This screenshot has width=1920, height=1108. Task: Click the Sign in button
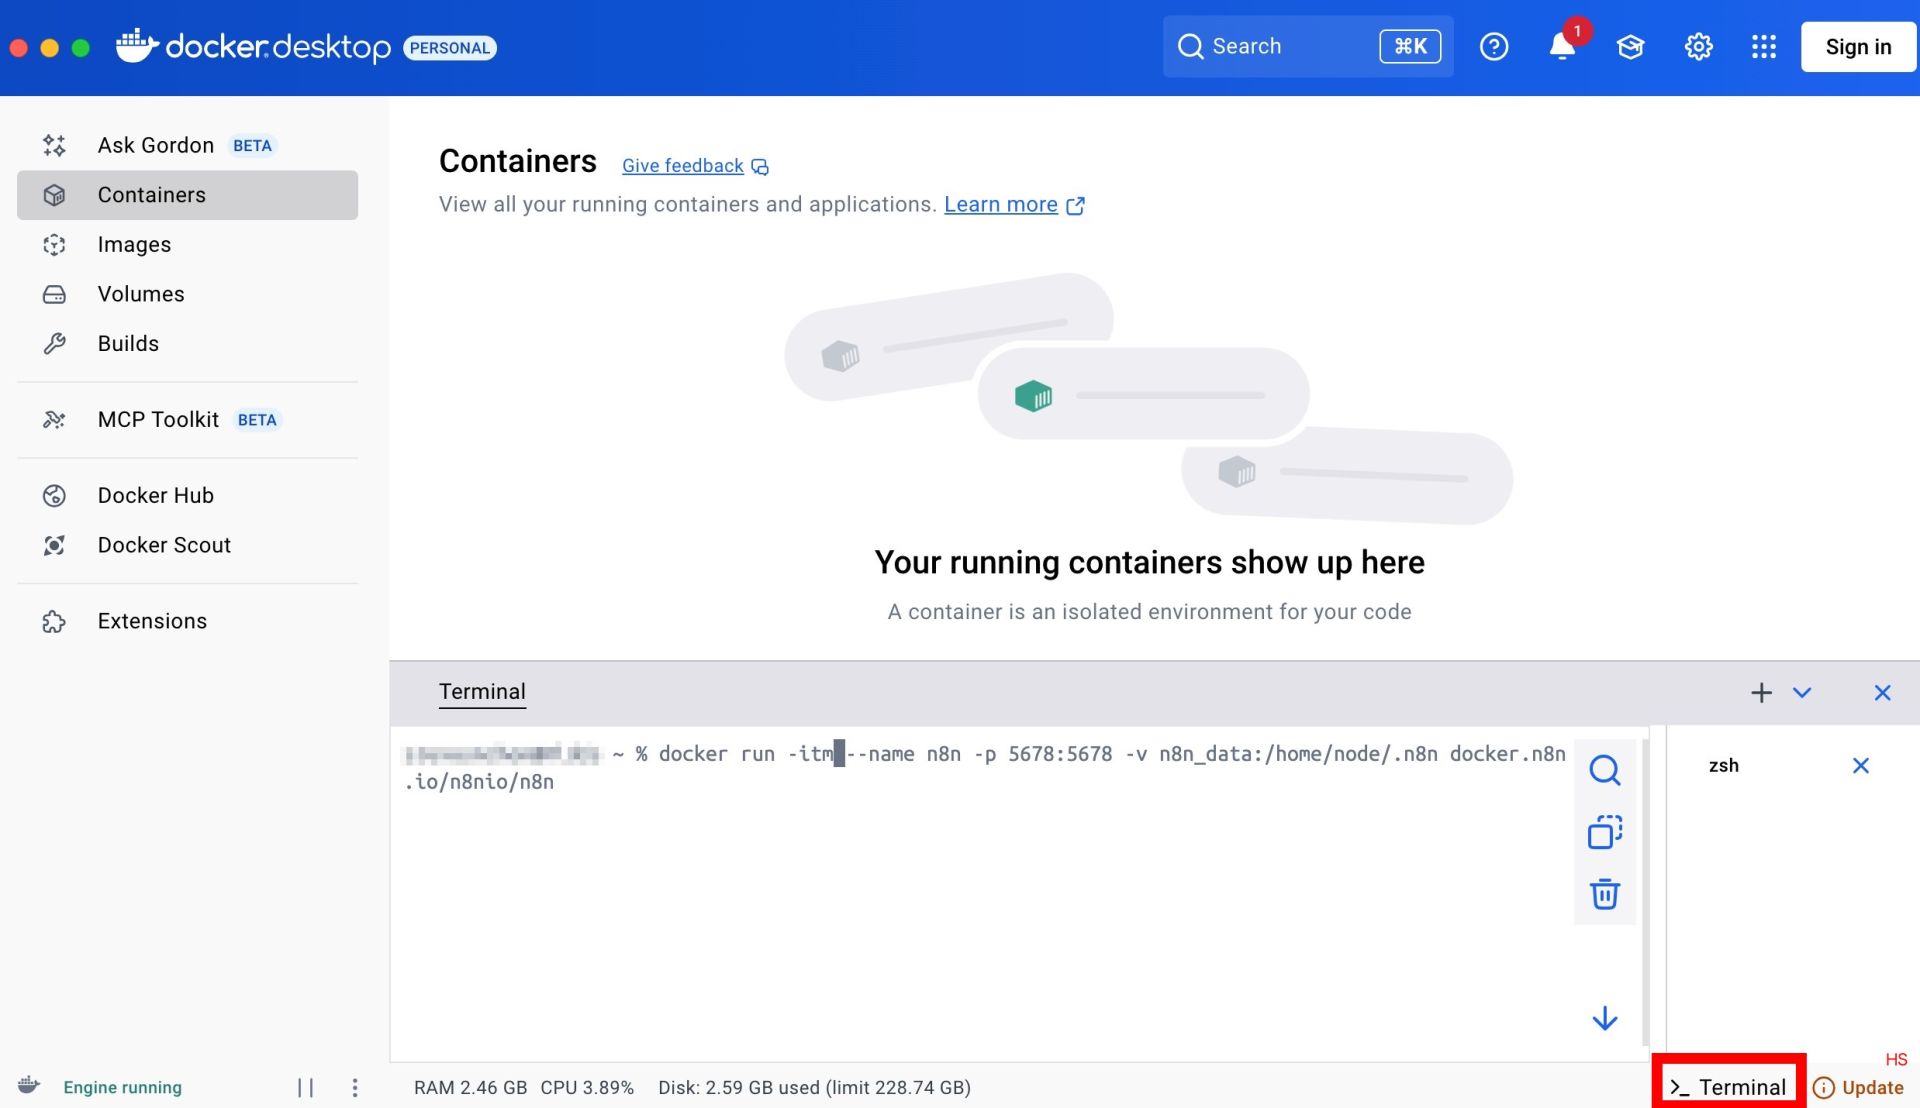pyautogui.click(x=1858, y=46)
